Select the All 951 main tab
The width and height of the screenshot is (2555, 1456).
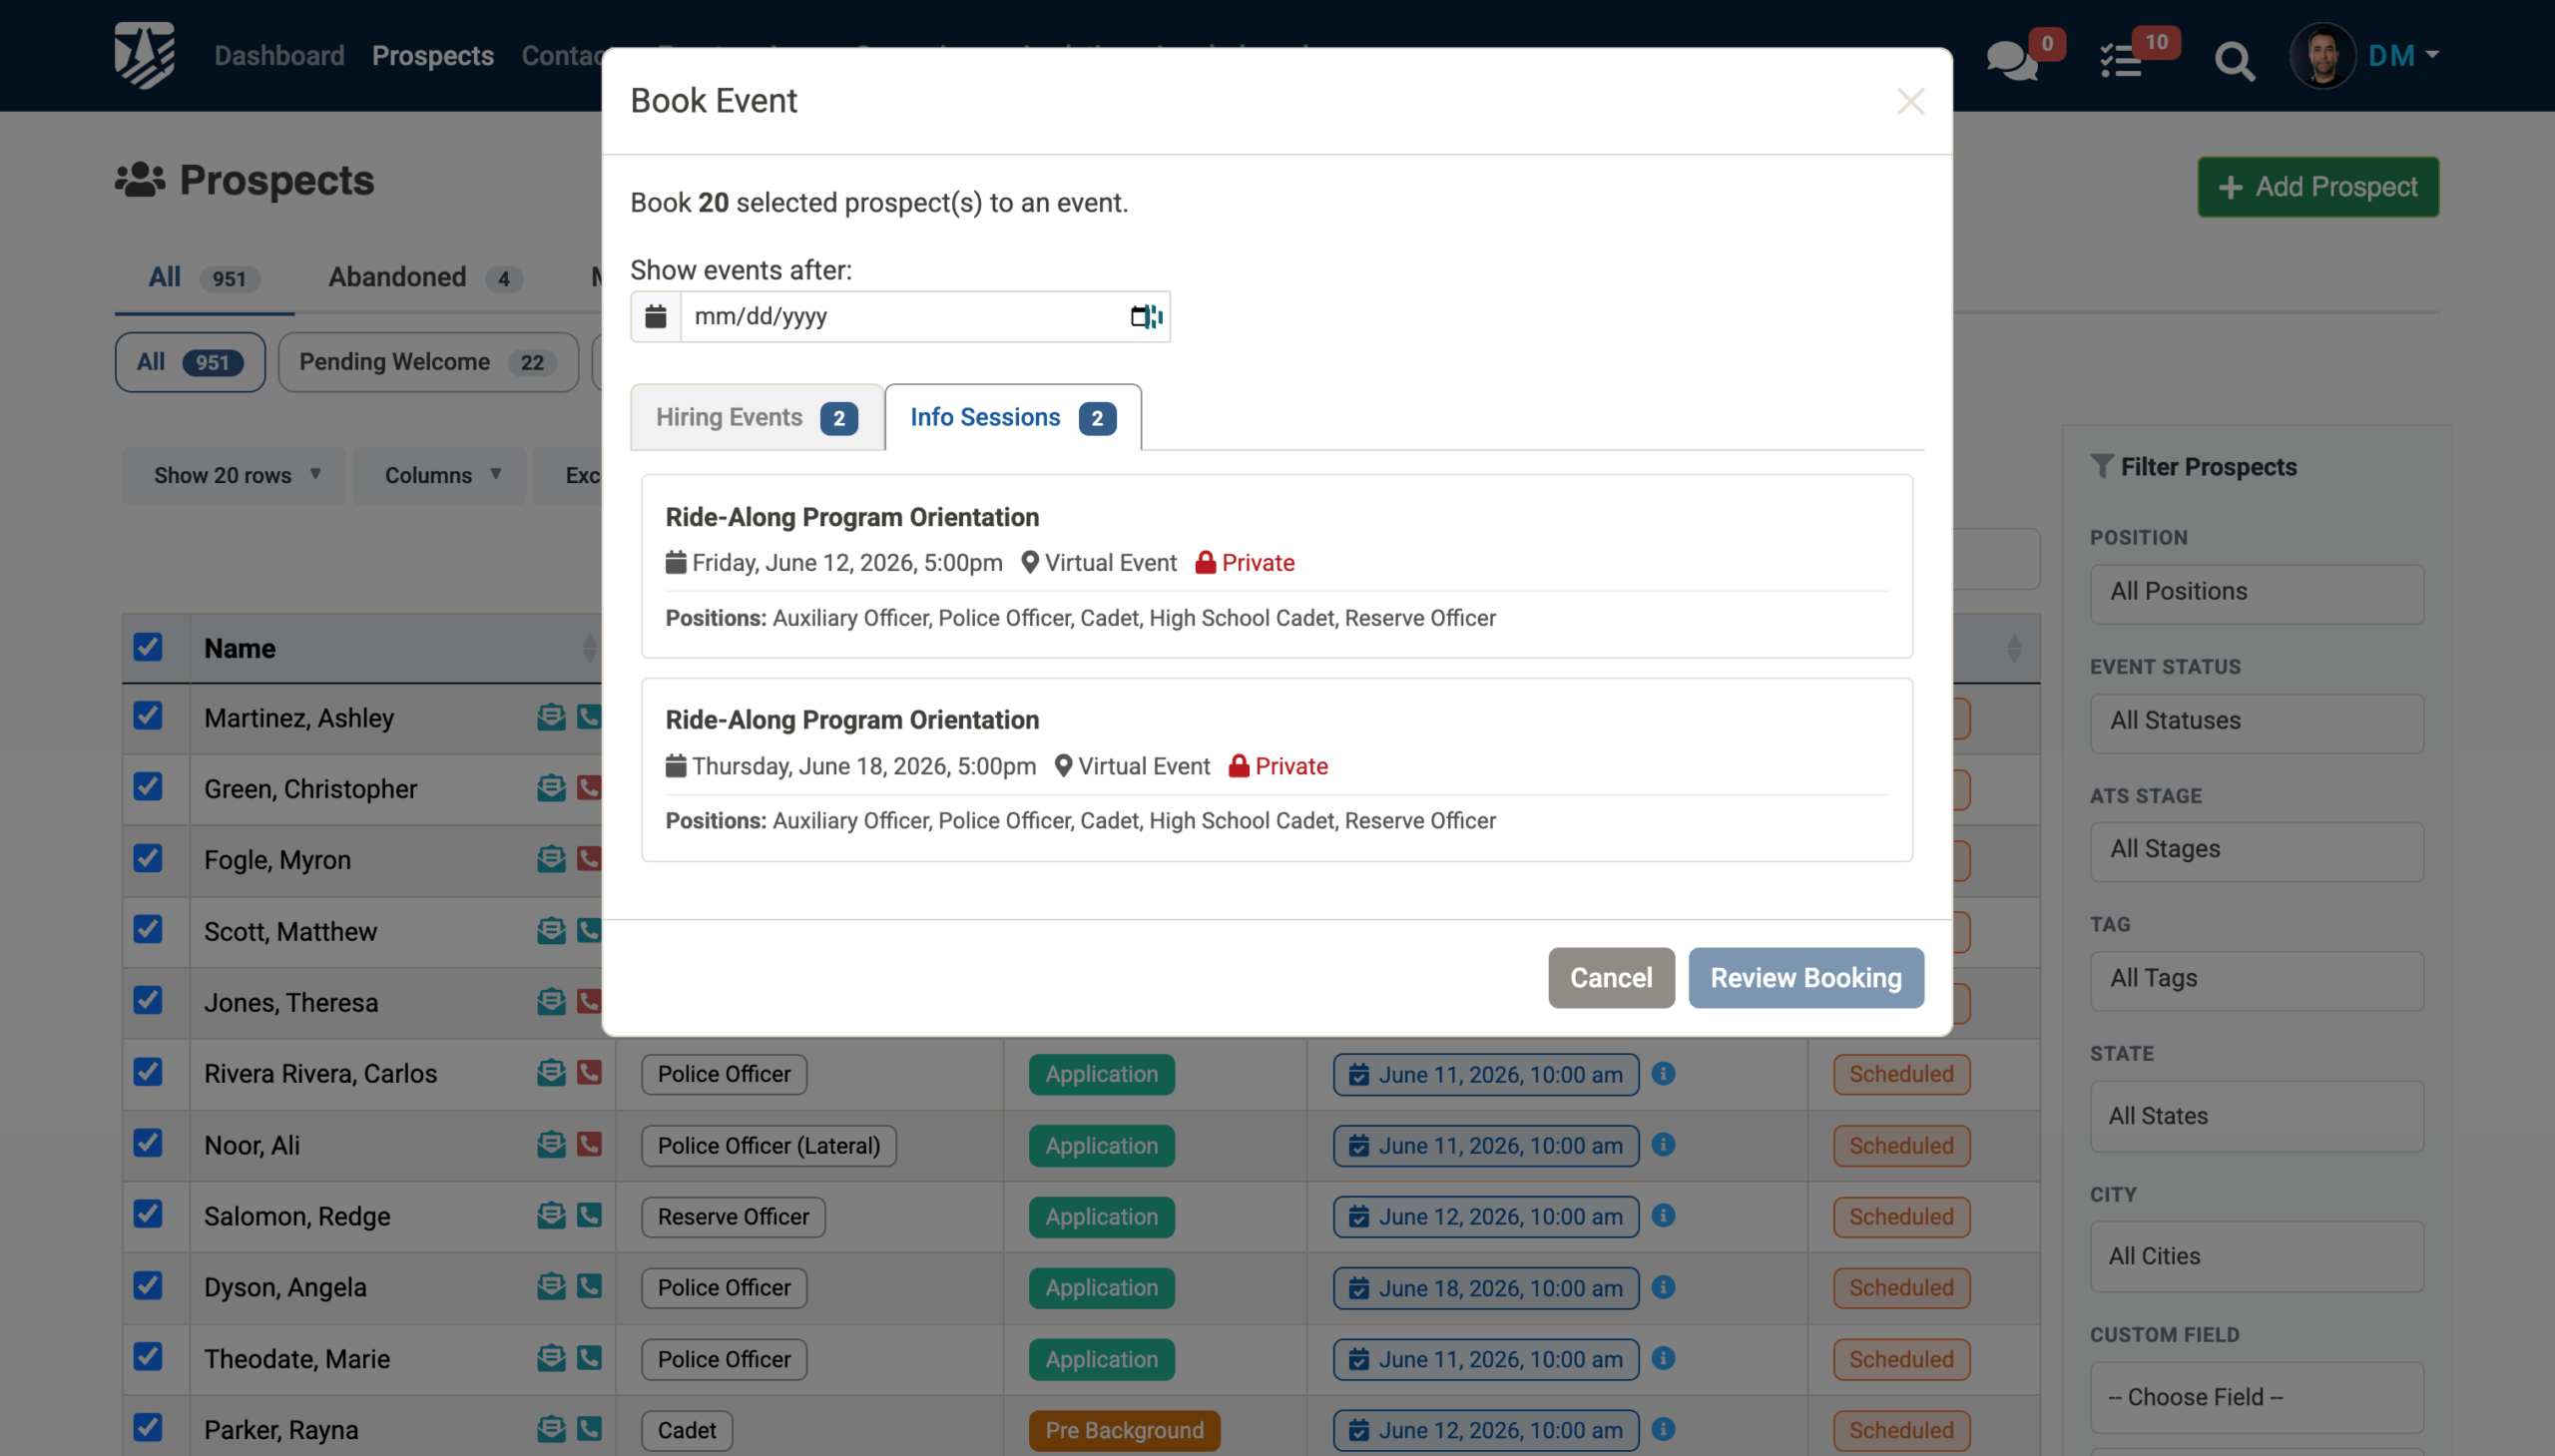[x=204, y=277]
